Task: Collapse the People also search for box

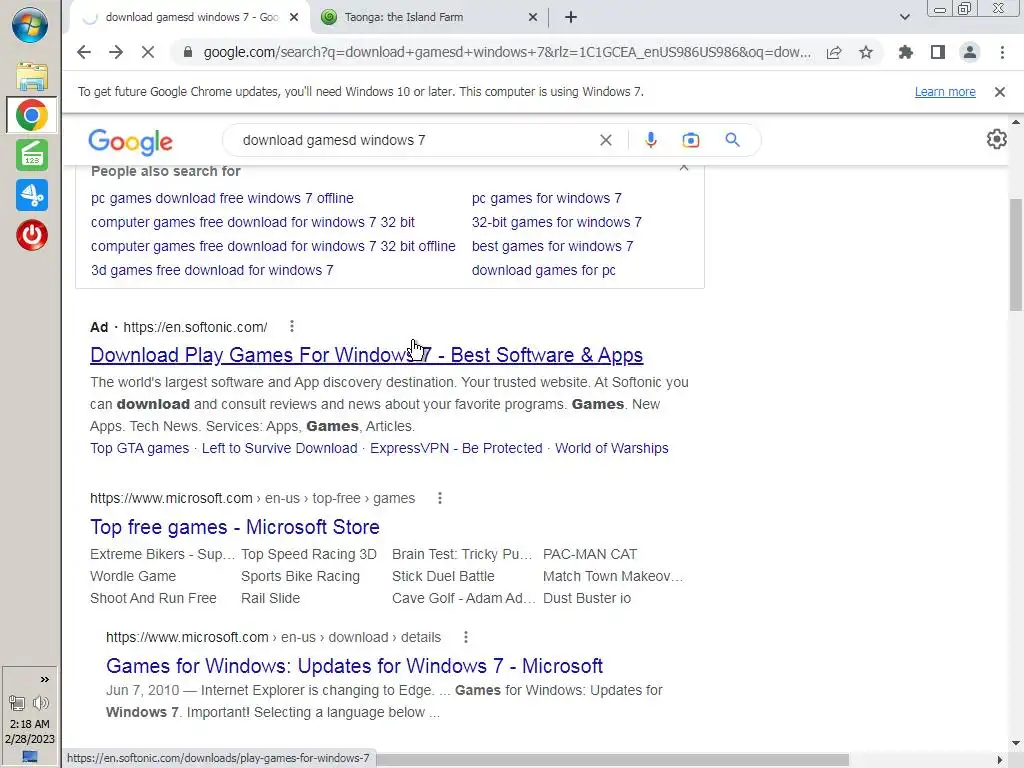Action: point(684,168)
